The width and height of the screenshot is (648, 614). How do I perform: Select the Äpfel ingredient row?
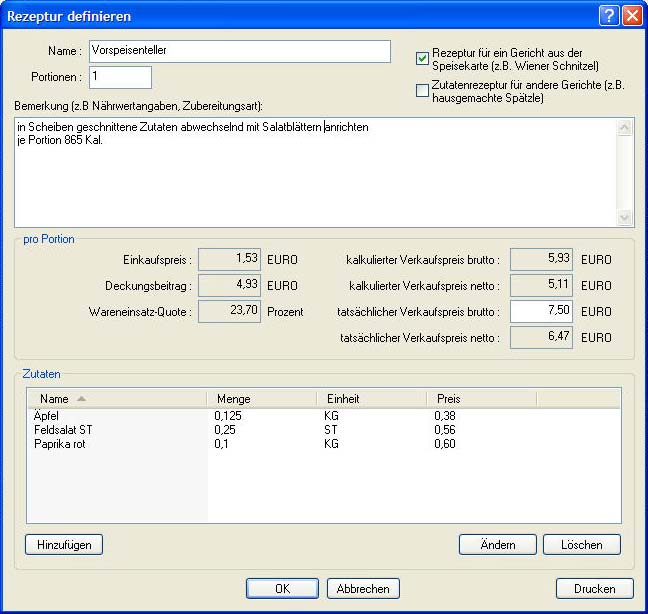pyautogui.click(x=324, y=416)
